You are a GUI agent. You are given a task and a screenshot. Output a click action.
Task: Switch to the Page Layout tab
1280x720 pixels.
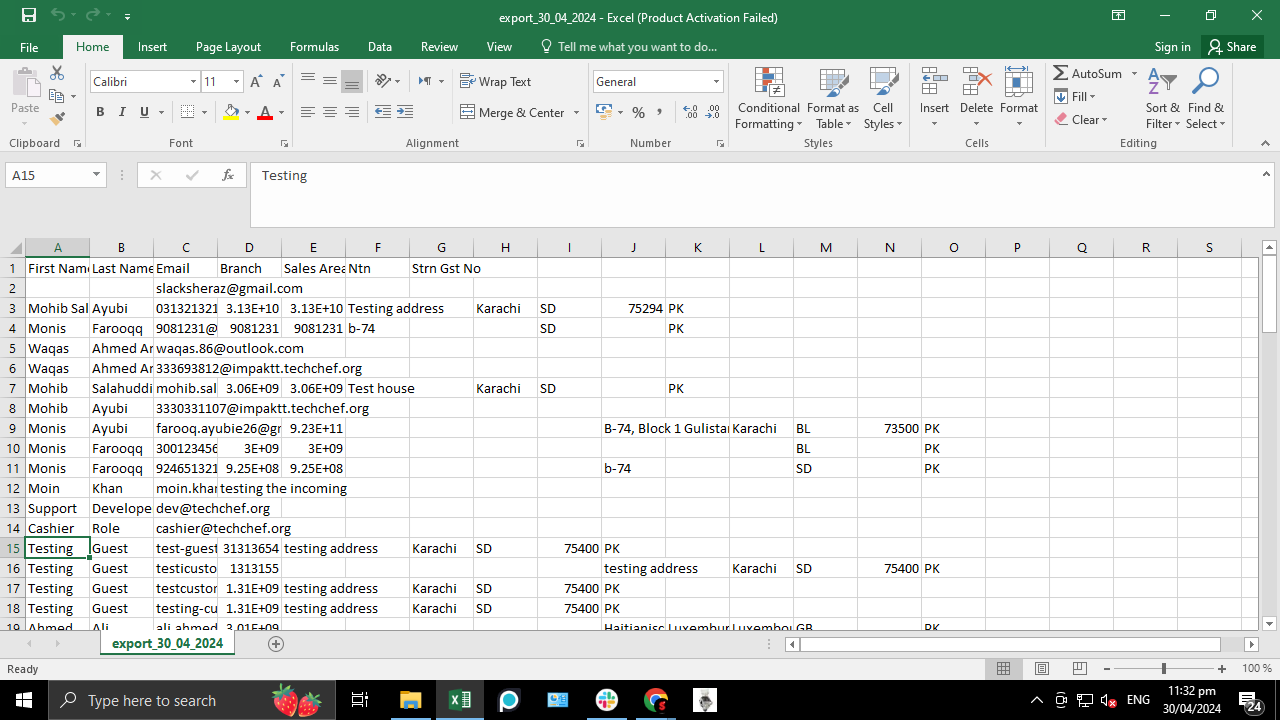[228, 47]
